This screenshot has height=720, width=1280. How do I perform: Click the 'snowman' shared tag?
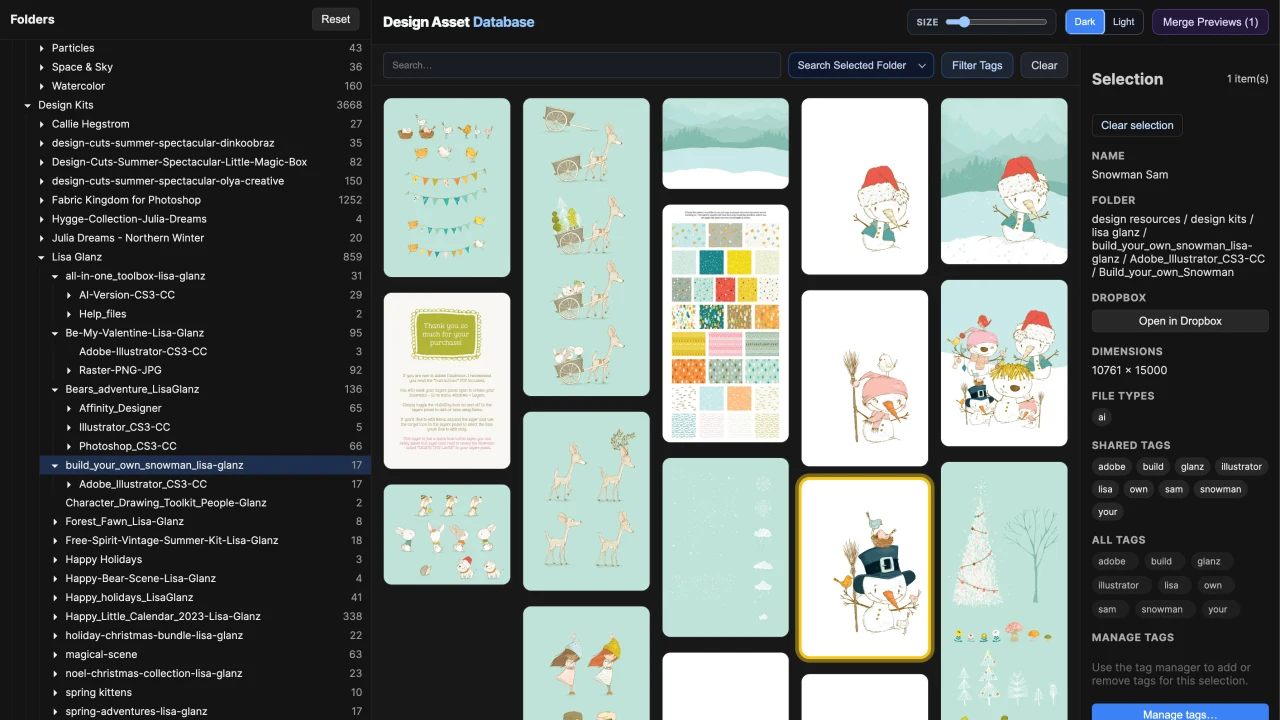[1220, 490]
